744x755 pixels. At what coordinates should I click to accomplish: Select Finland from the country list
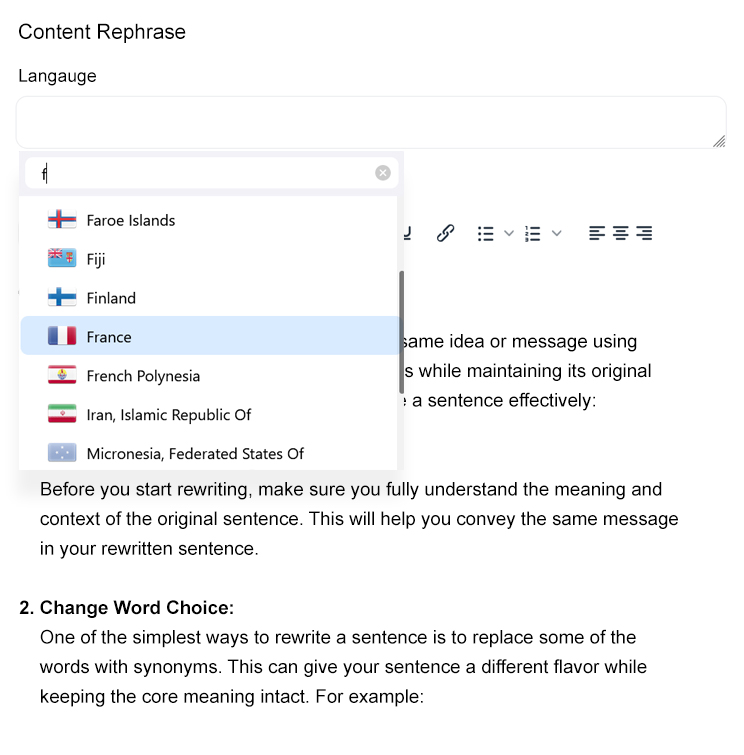point(111,298)
